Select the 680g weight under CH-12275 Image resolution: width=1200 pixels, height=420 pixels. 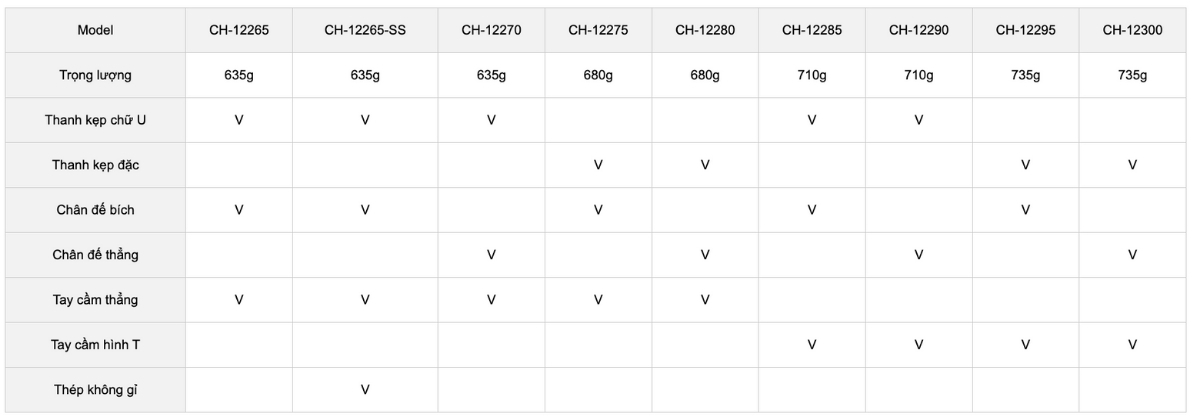pos(598,75)
